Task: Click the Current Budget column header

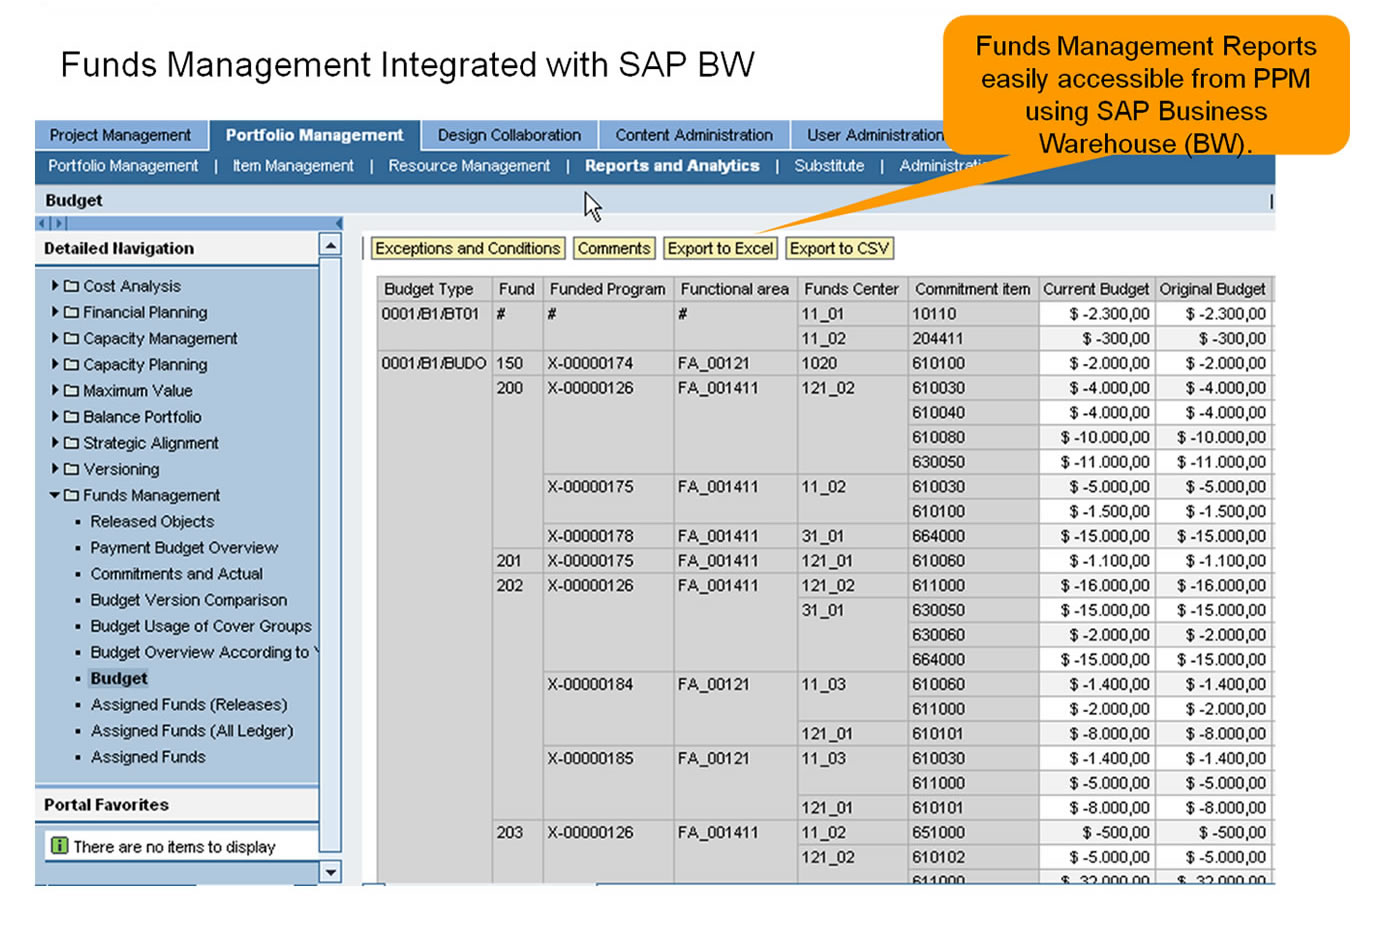Action: point(1095,289)
